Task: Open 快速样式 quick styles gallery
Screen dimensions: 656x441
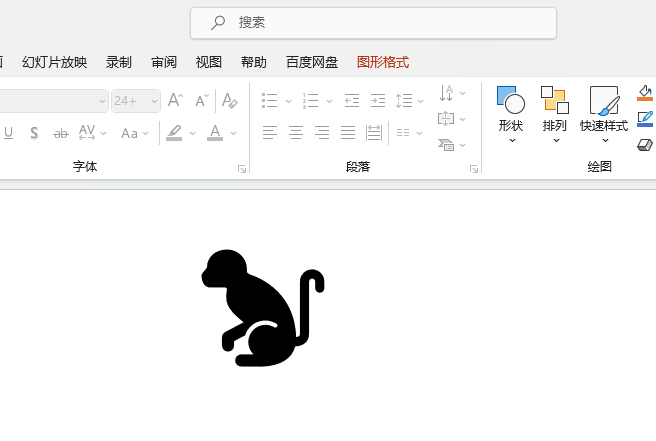Action: pyautogui.click(x=604, y=114)
